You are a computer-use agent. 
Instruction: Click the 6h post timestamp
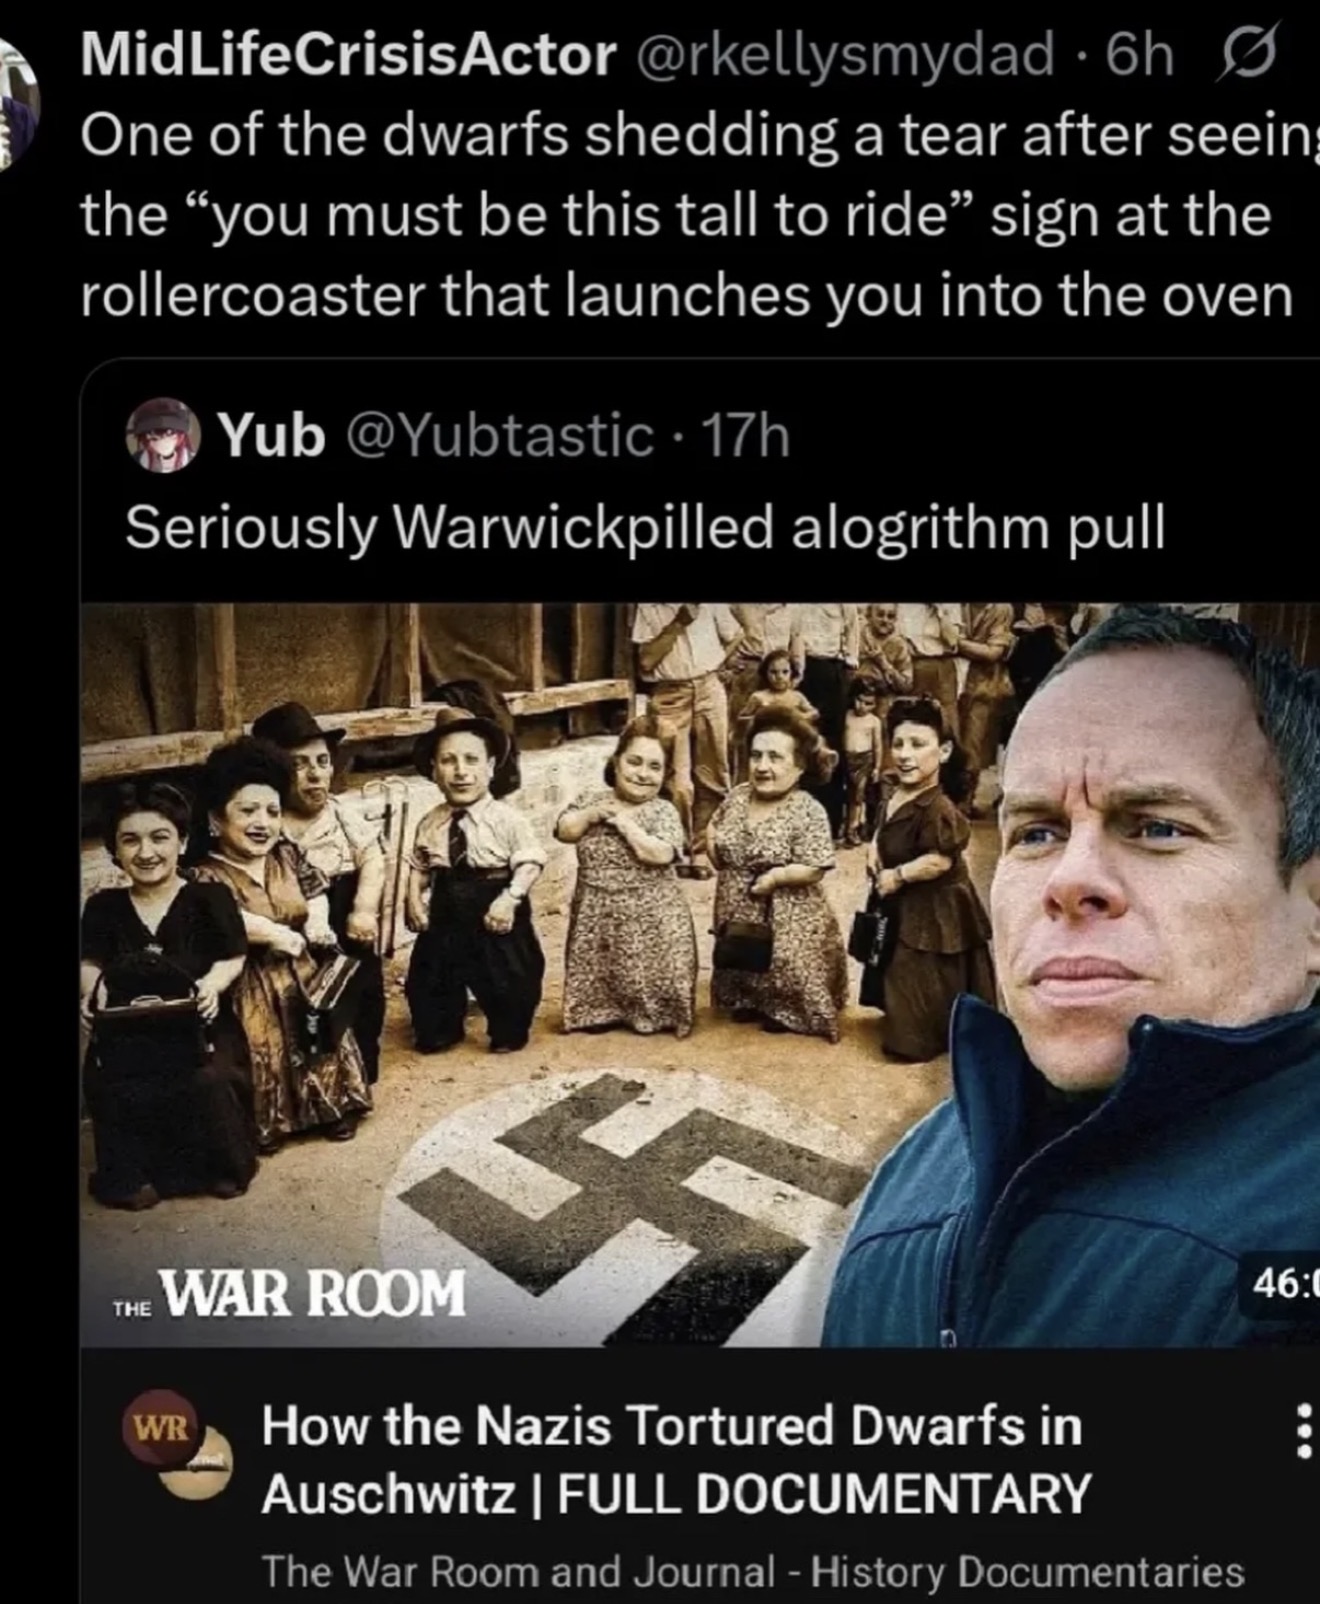pos(1138,56)
